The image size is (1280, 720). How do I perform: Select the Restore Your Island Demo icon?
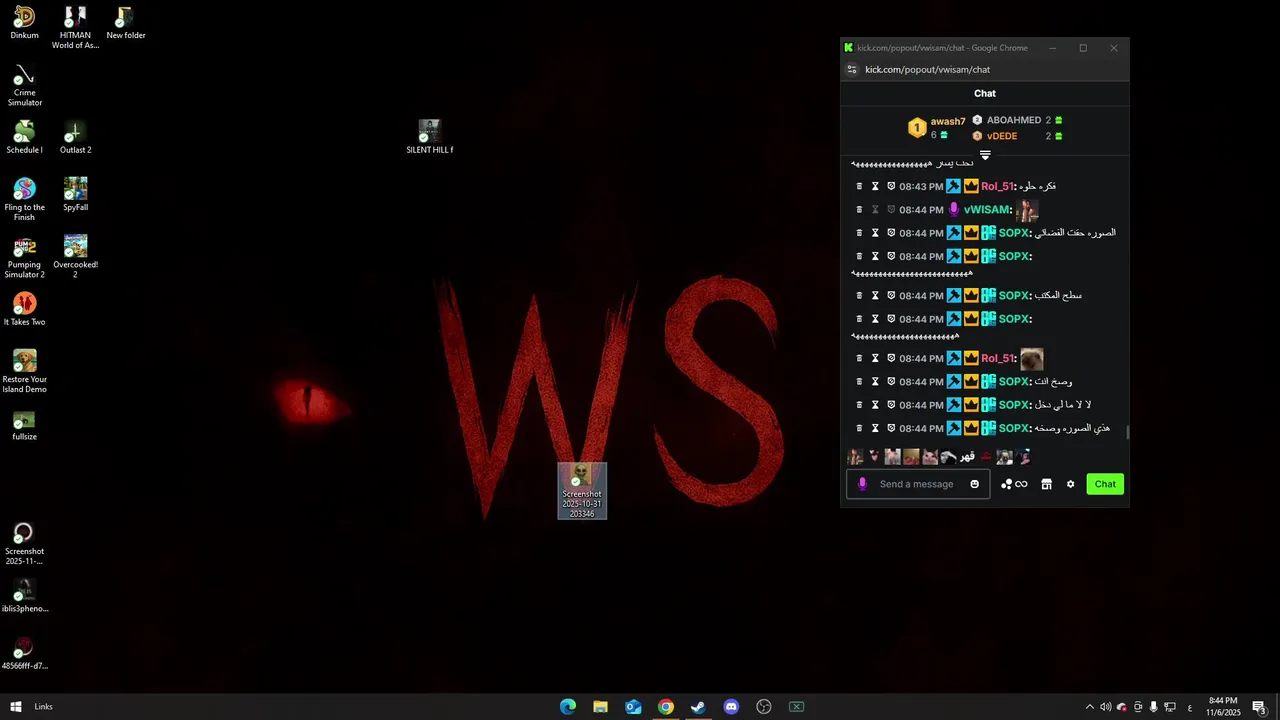25,371
